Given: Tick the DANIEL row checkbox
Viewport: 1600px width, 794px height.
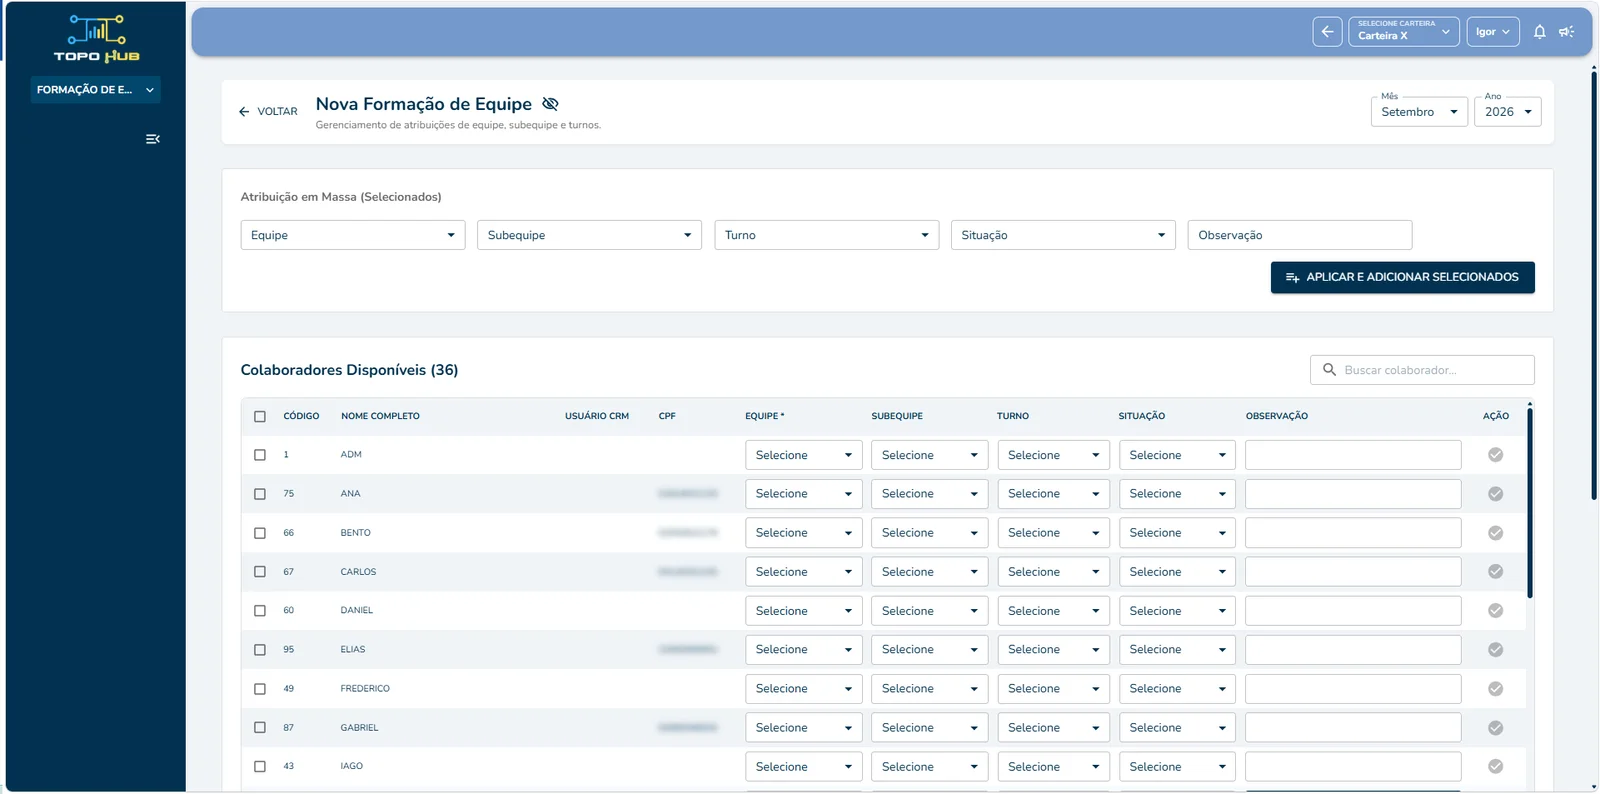Looking at the screenshot, I should tap(260, 611).
